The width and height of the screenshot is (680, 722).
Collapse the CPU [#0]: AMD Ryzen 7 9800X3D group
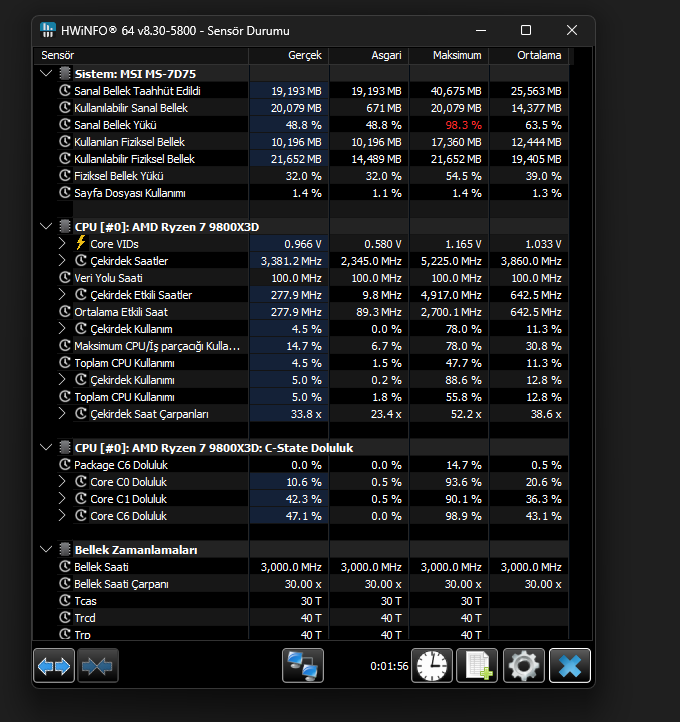(46, 227)
